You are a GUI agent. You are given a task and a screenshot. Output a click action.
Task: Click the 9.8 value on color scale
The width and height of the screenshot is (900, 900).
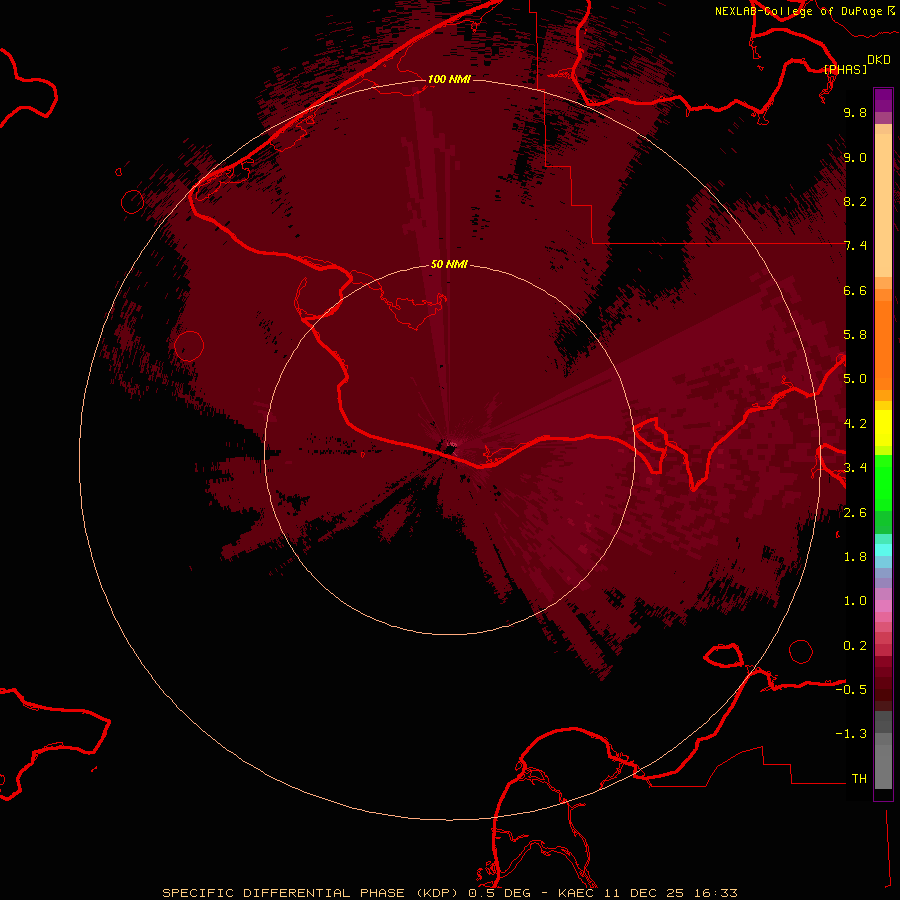pyautogui.click(x=855, y=112)
